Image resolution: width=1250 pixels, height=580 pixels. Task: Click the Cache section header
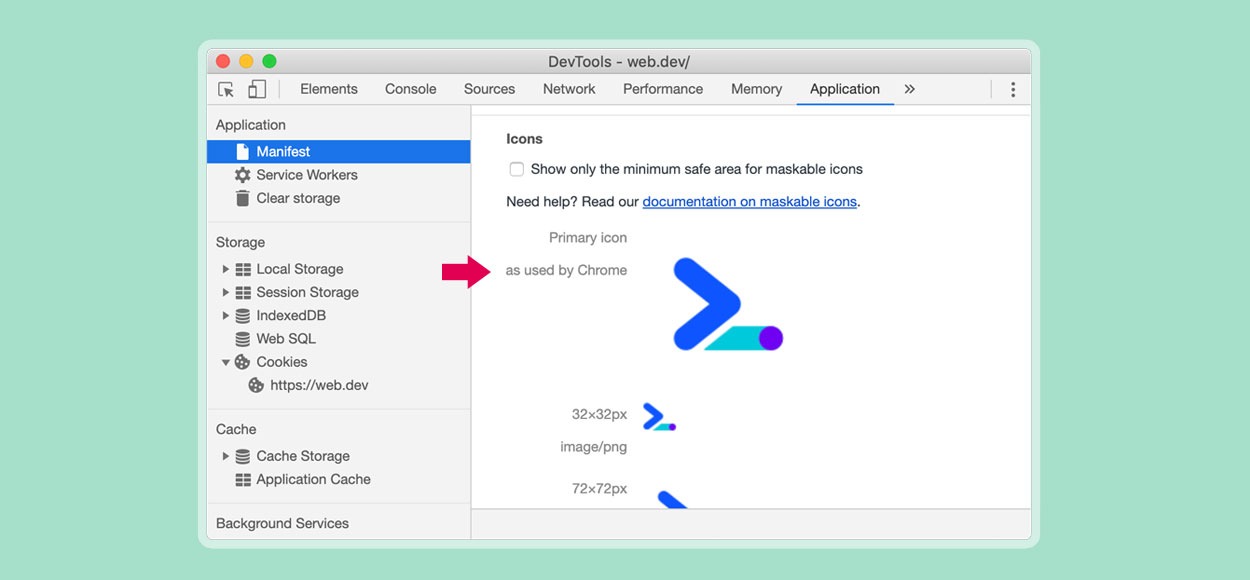pos(236,429)
